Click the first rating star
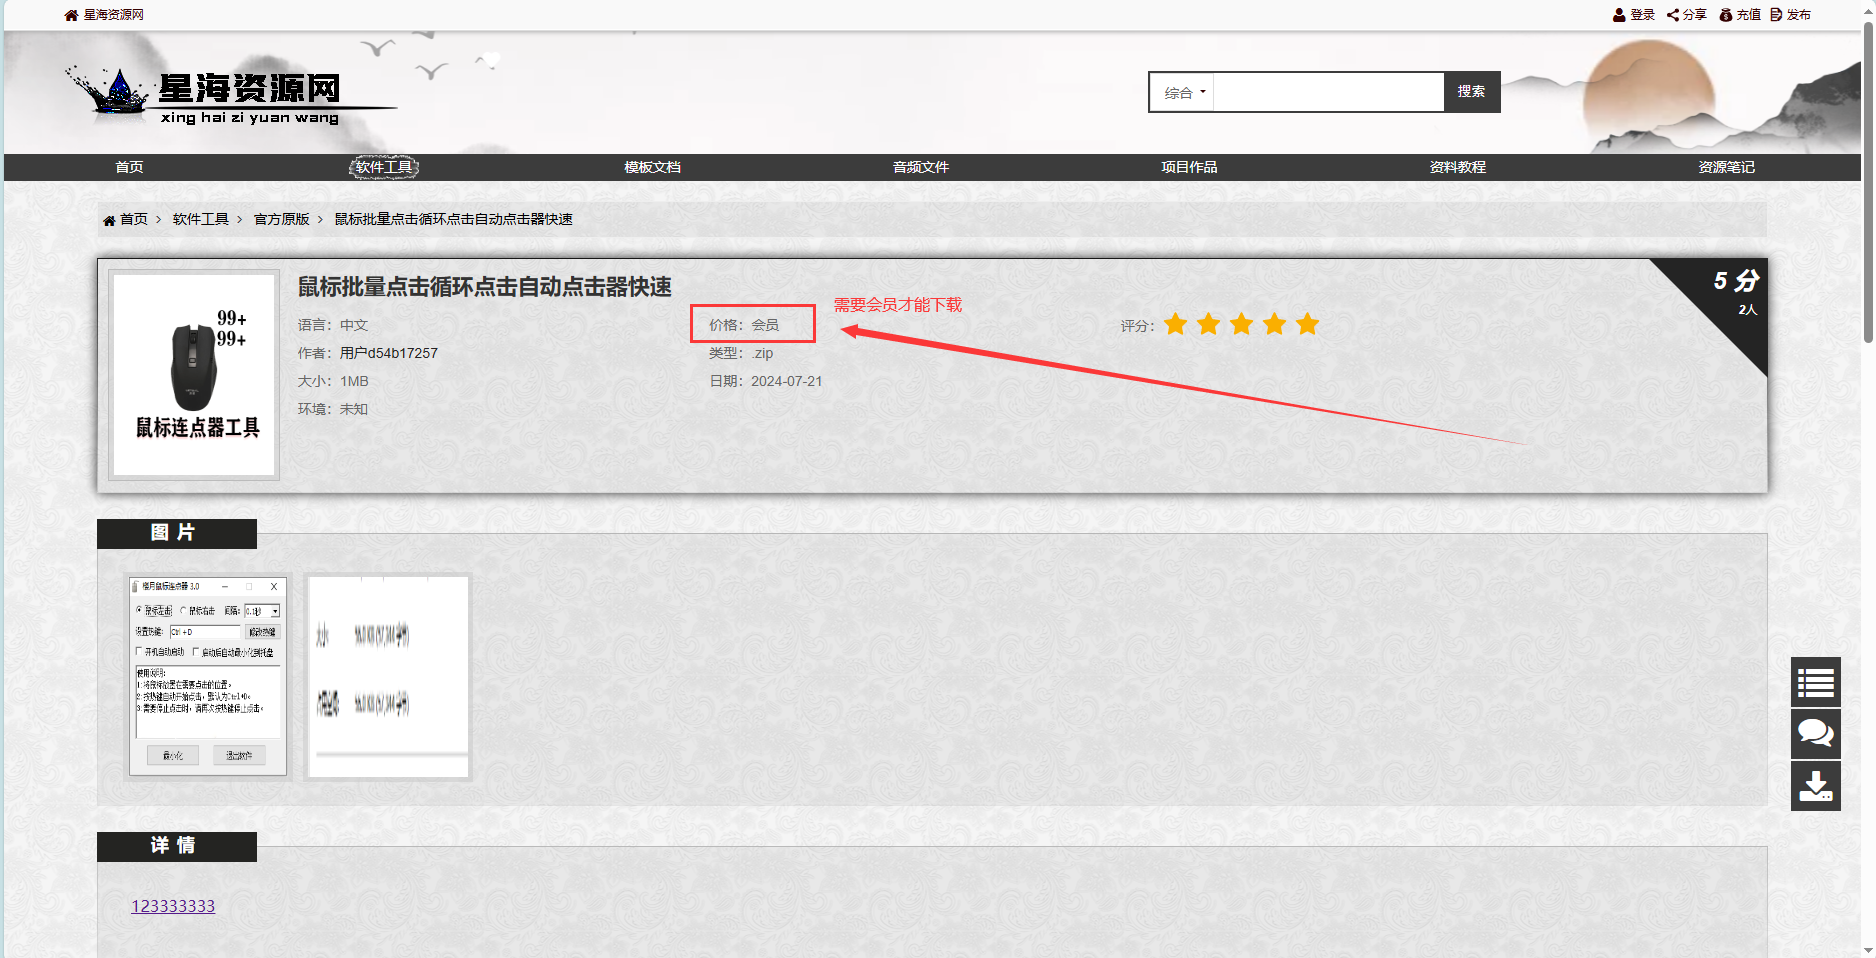The image size is (1876, 958). [x=1176, y=324]
